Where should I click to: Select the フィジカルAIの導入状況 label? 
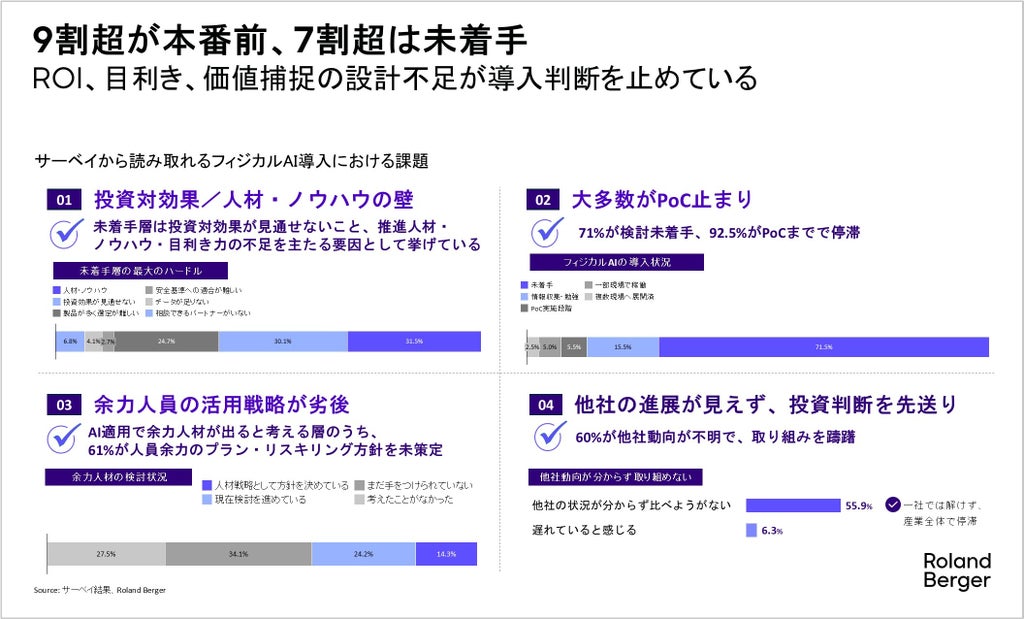(616, 262)
